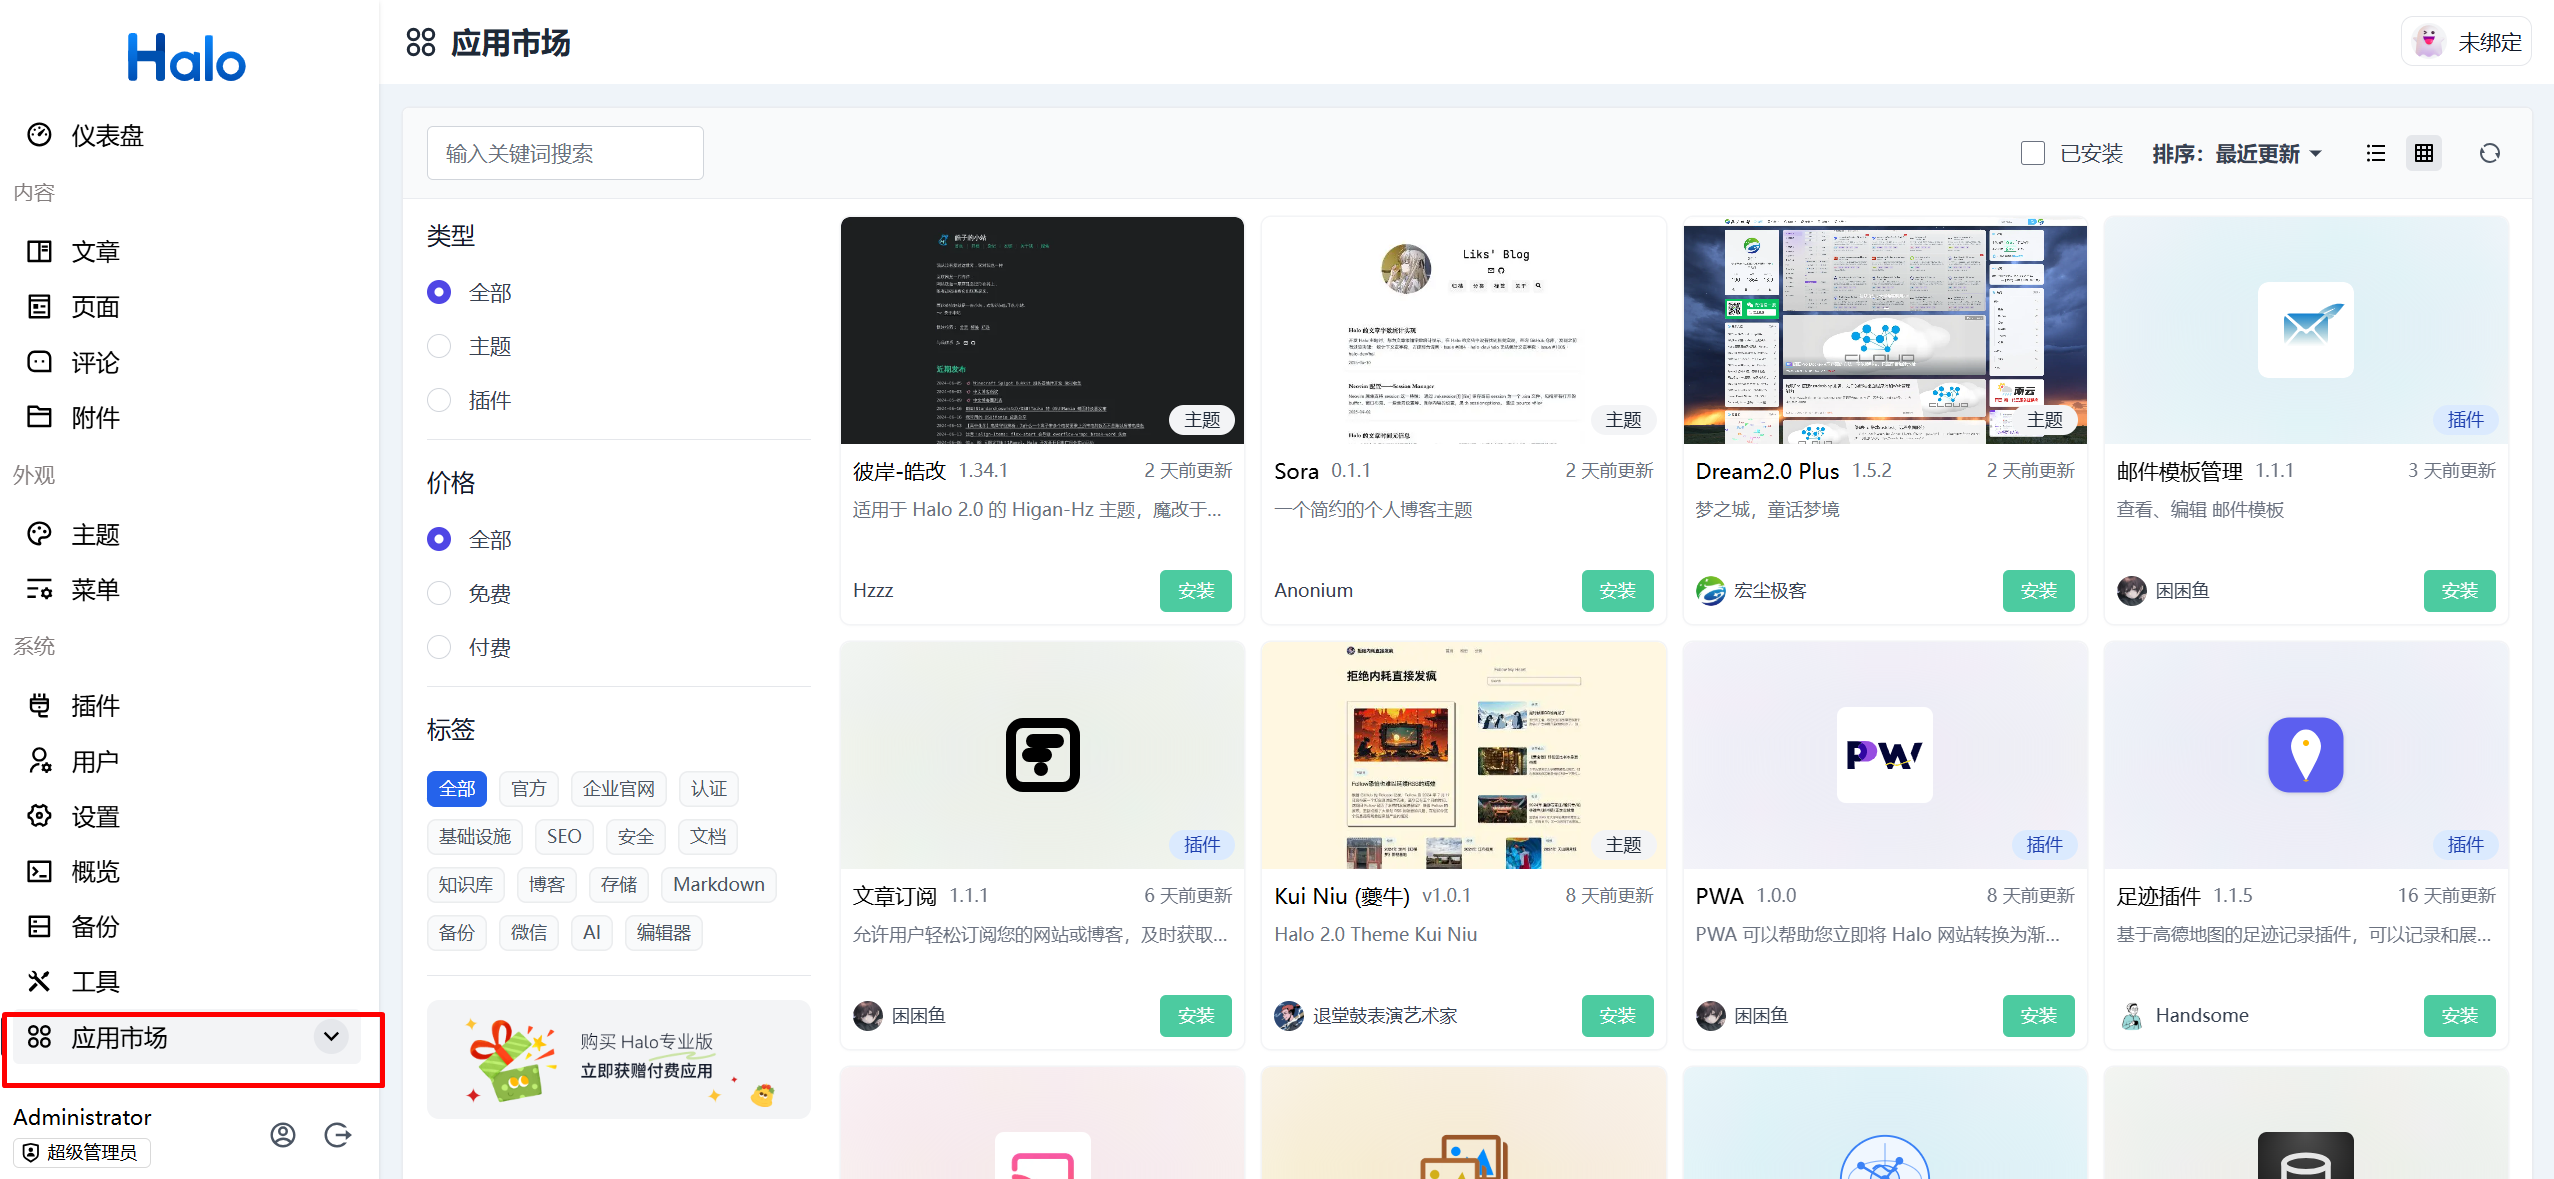Select 插件 under 类型

tap(439, 400)
